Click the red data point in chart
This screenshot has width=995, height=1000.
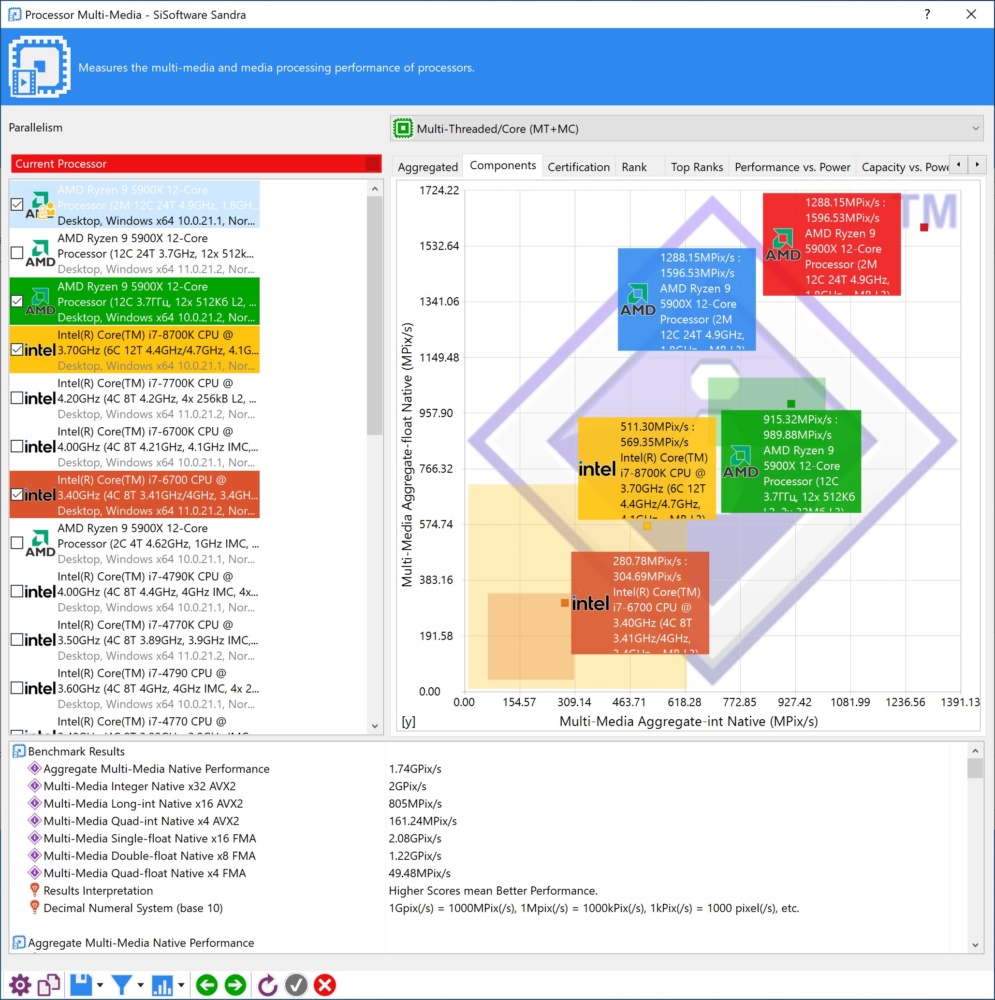[x=924, y=227]
